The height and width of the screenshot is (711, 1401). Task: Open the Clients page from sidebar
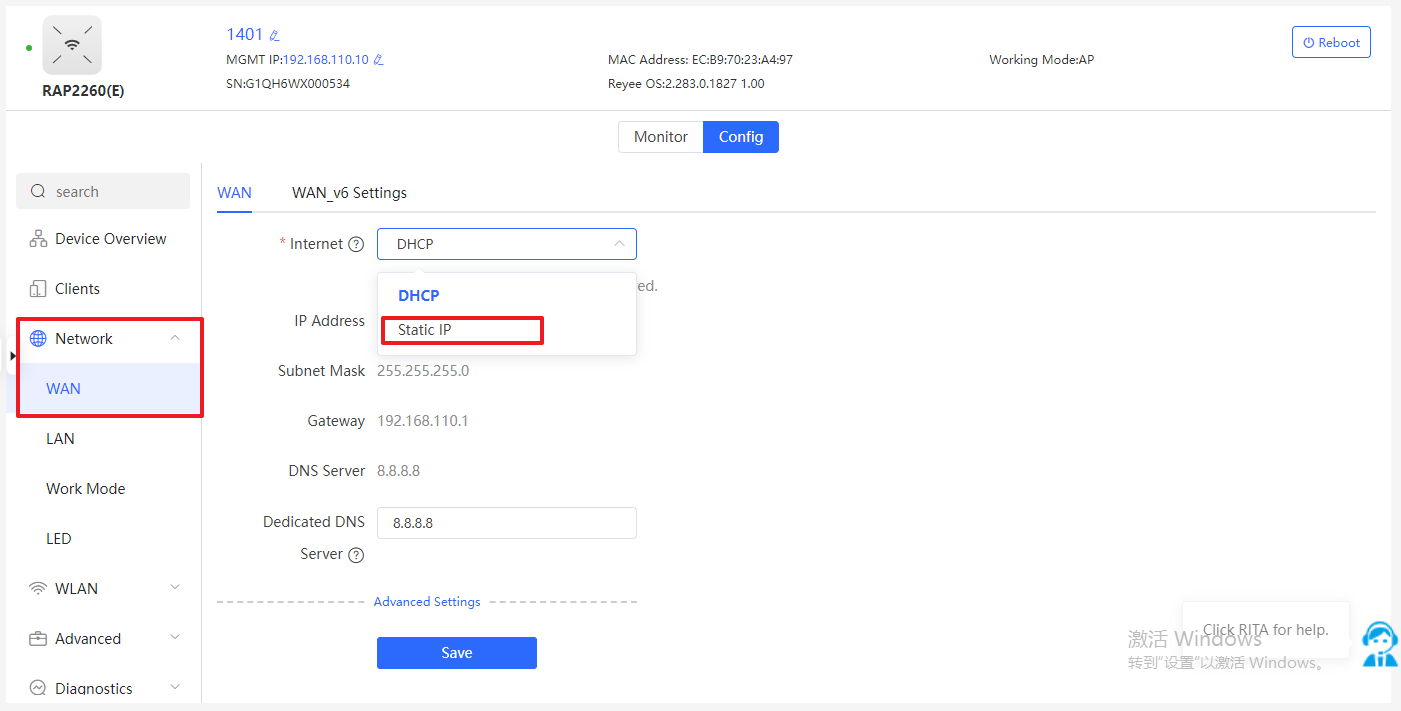click(77, 289)
